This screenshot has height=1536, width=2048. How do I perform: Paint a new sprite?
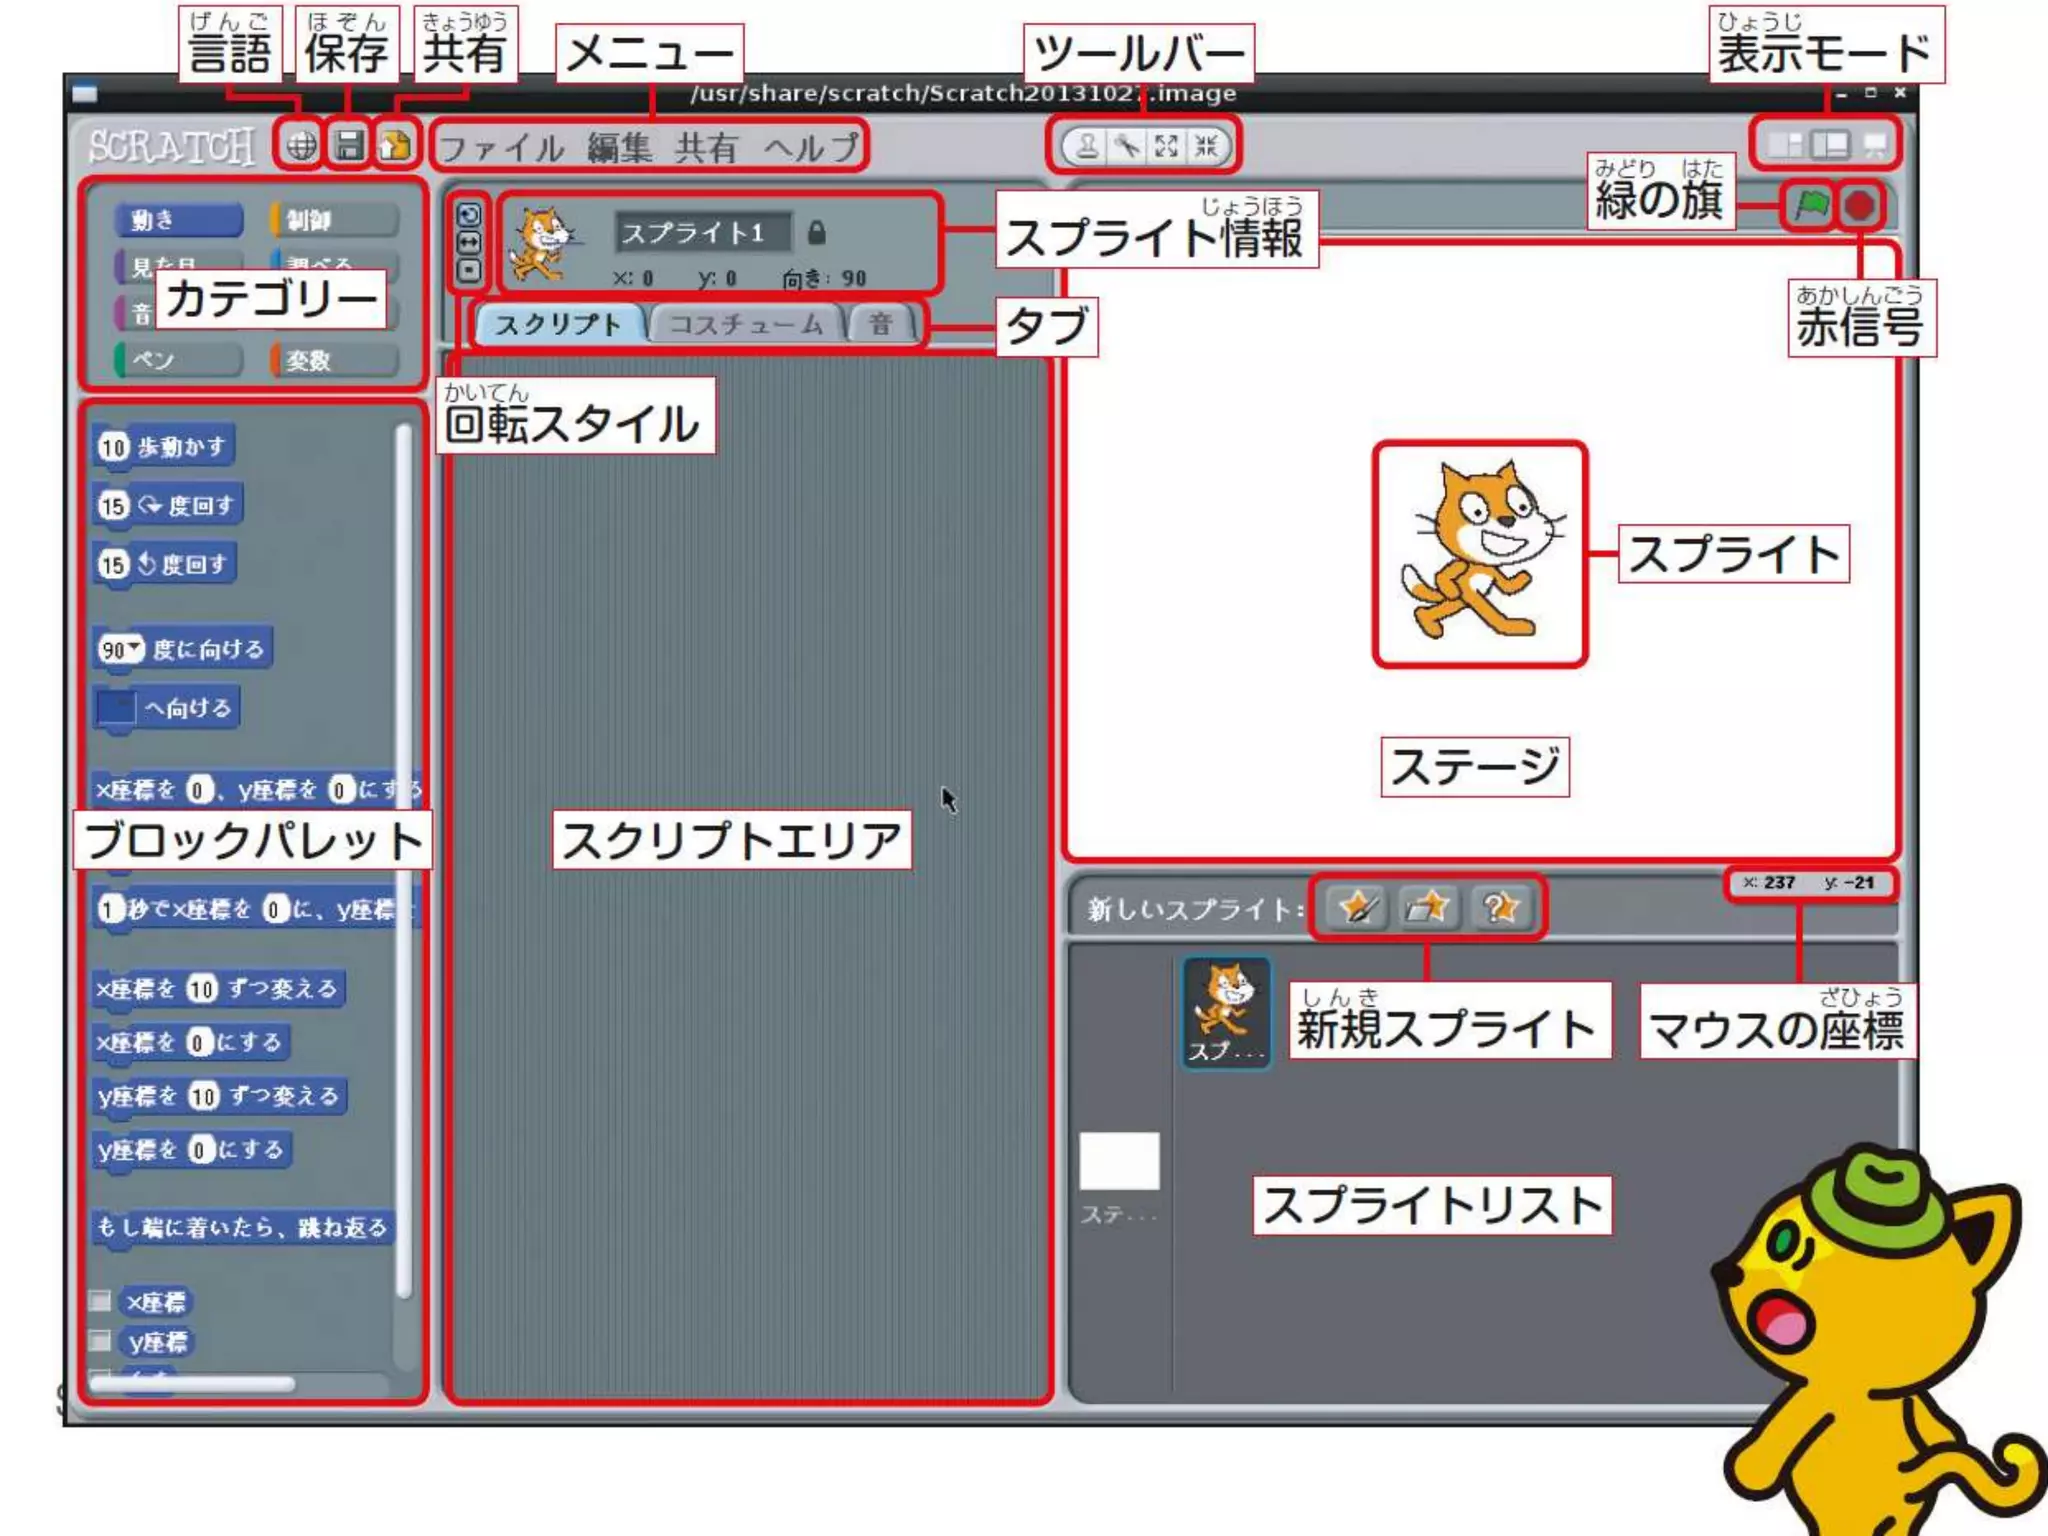(x=1357, y=908)
